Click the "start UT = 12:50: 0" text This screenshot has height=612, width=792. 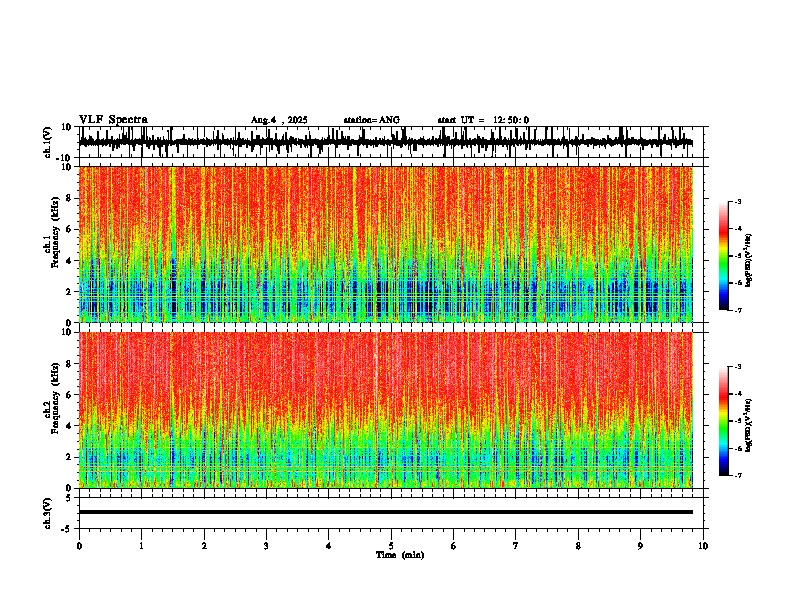(483, 120)
